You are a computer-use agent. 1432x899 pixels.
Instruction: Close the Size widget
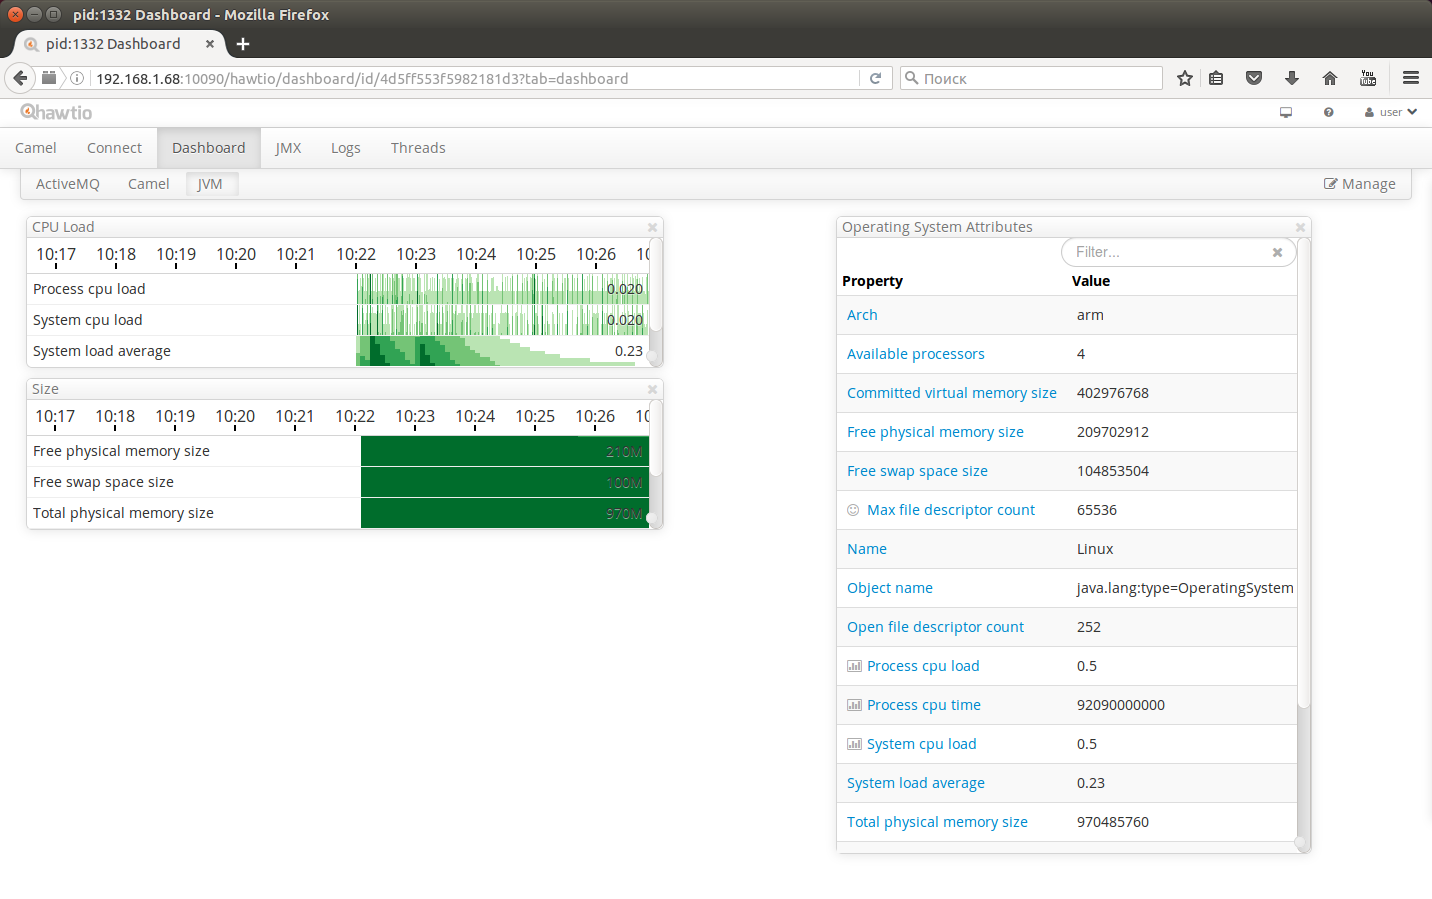pyautogui.click(x=652, y=389)
